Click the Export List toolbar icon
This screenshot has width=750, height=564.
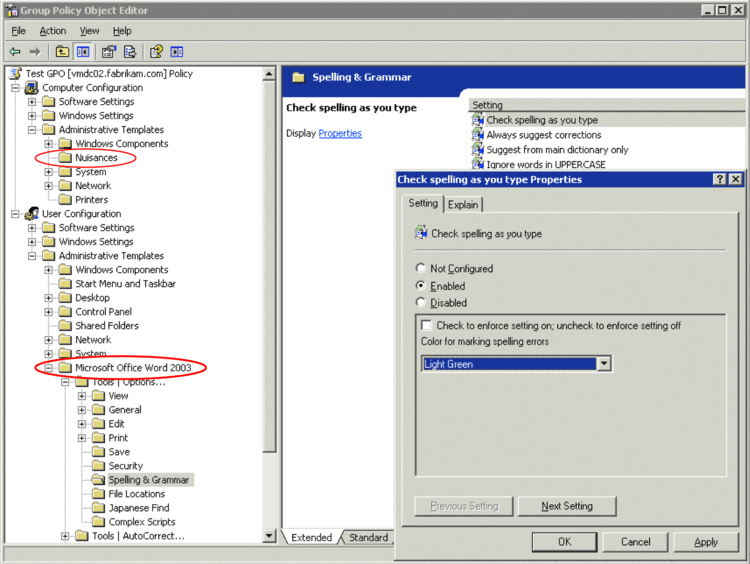pyautogui.click(x=130, y=52)
